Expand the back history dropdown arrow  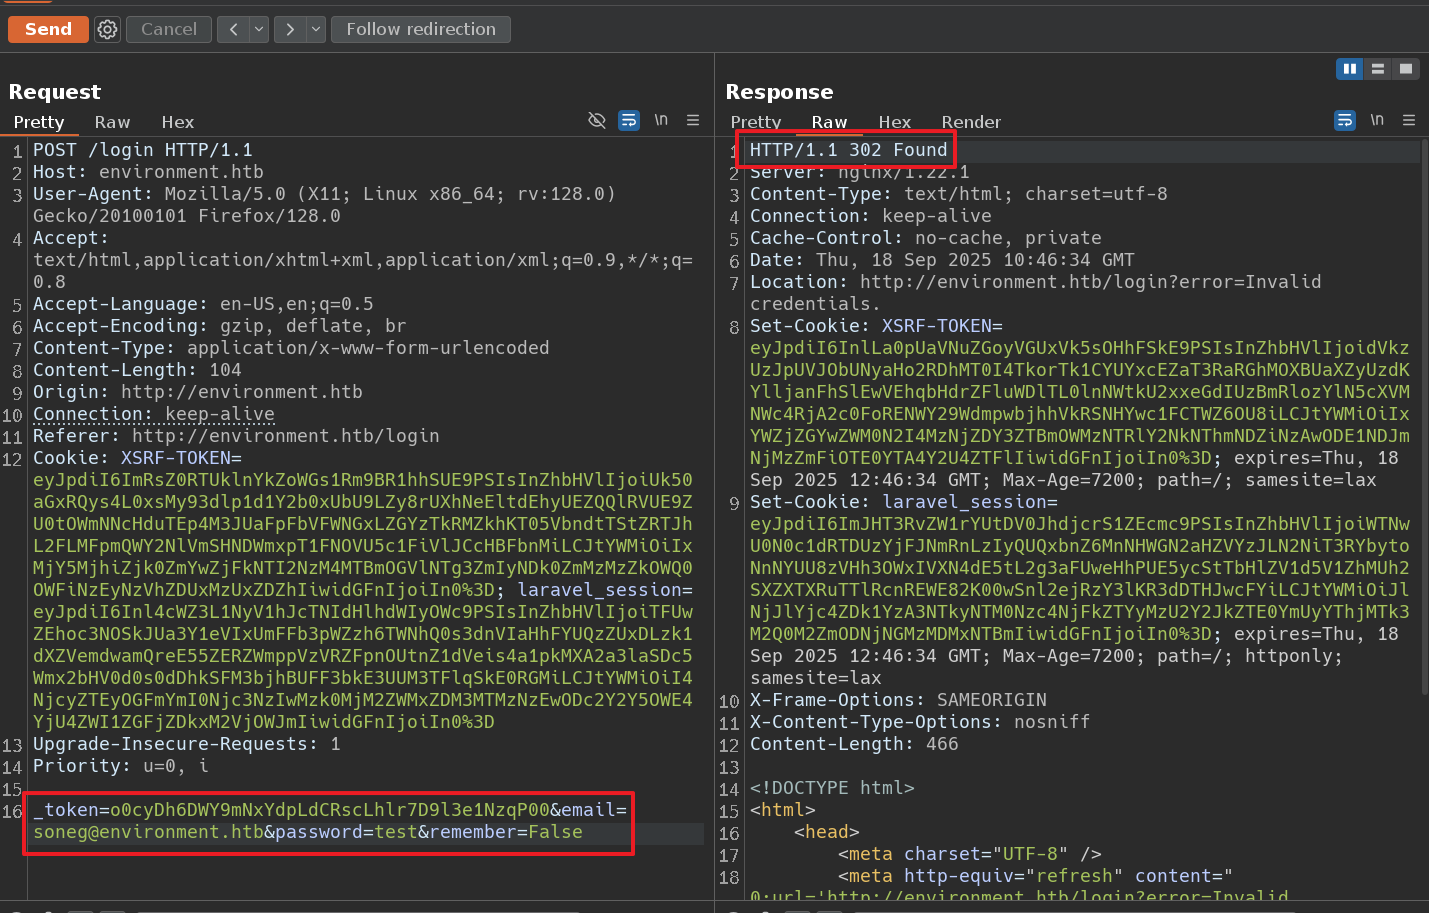tap(259, 29)
